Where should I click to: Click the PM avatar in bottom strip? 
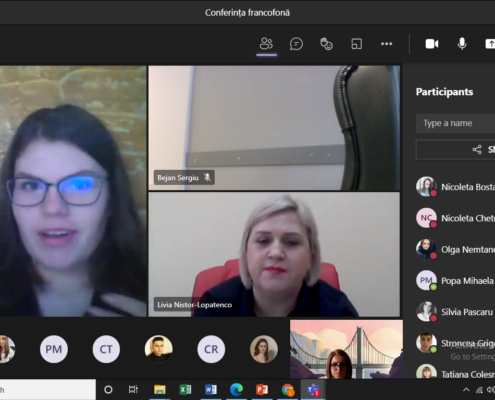[x=54, y=349]
